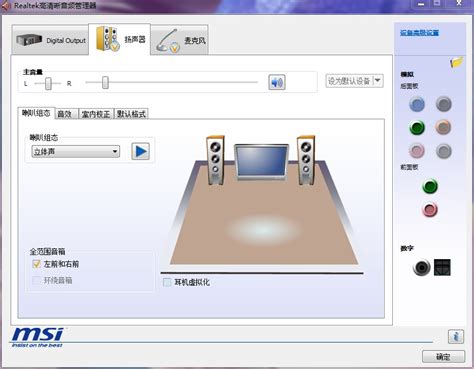Click the 确定 OK button
Screen dimensions: 474x369
443,357
